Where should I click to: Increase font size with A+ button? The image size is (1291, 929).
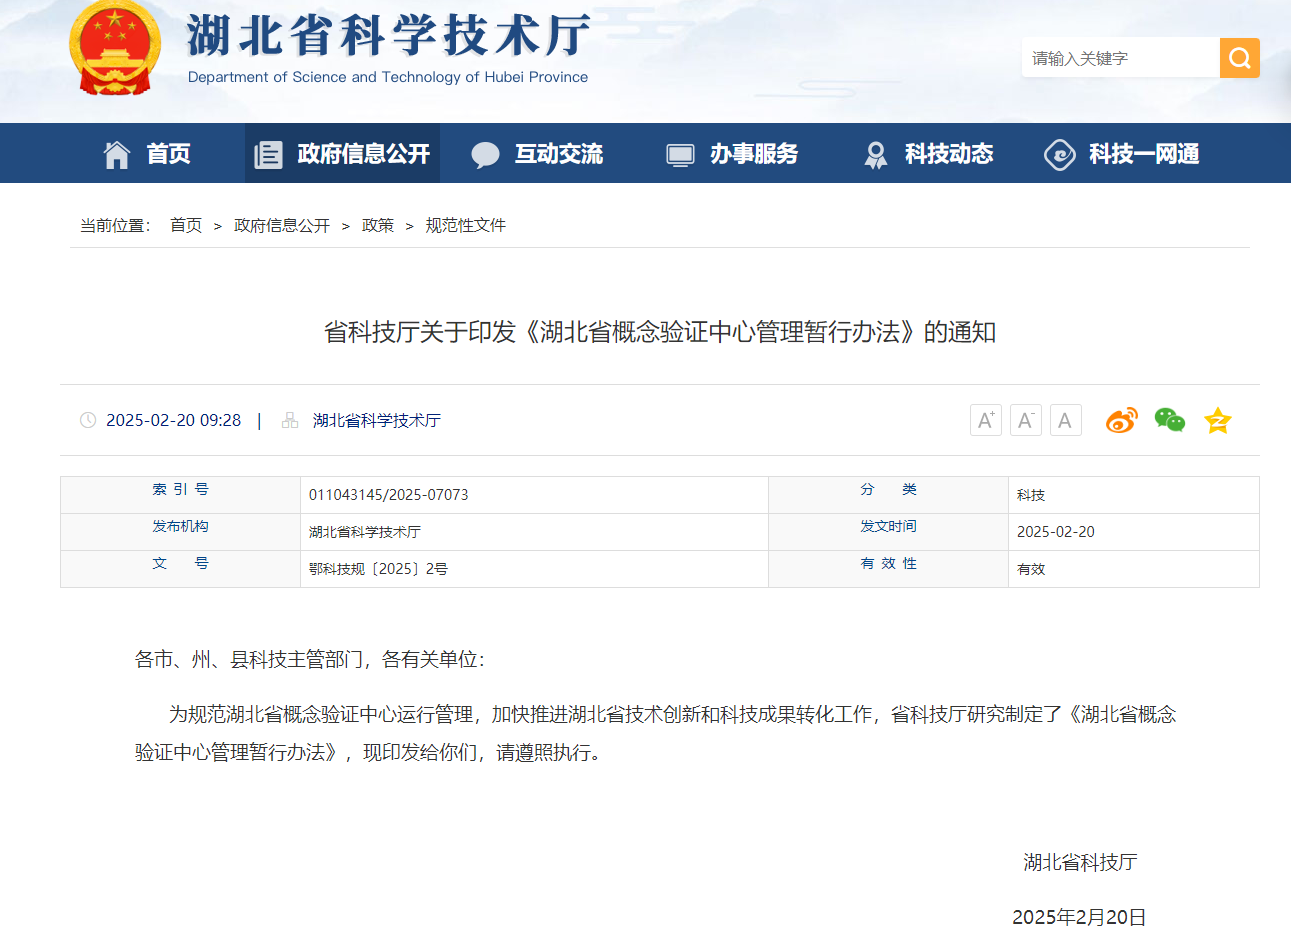coord(985,420)
